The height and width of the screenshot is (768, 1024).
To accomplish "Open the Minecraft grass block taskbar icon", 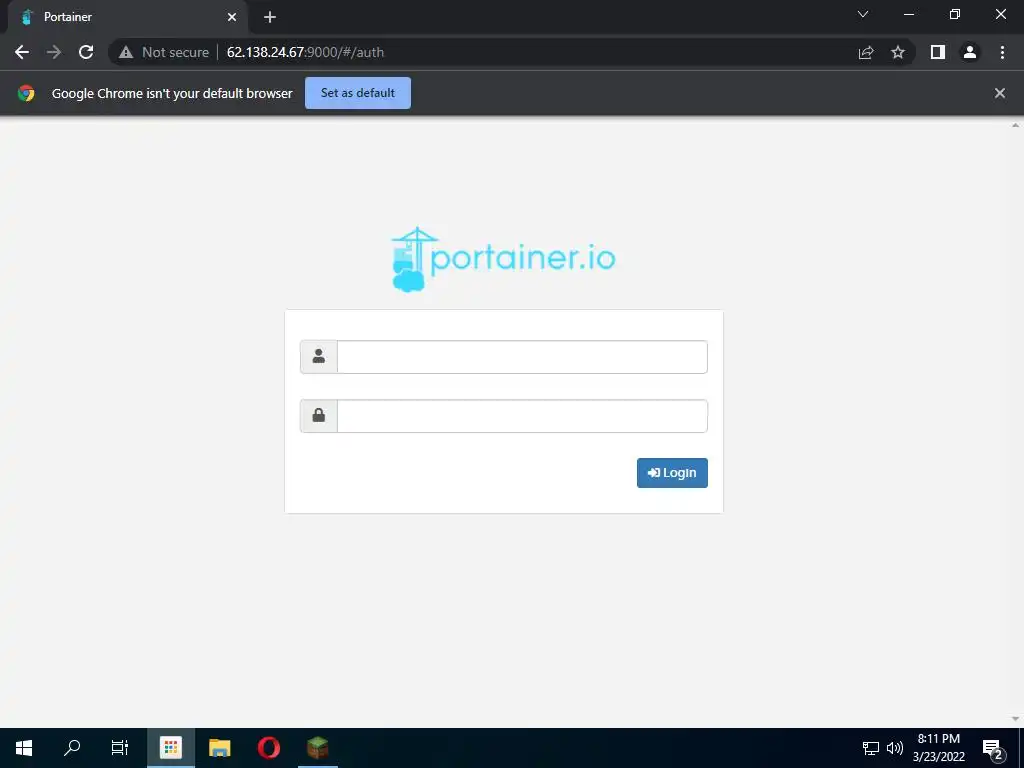I will click(x=317, y=748).
